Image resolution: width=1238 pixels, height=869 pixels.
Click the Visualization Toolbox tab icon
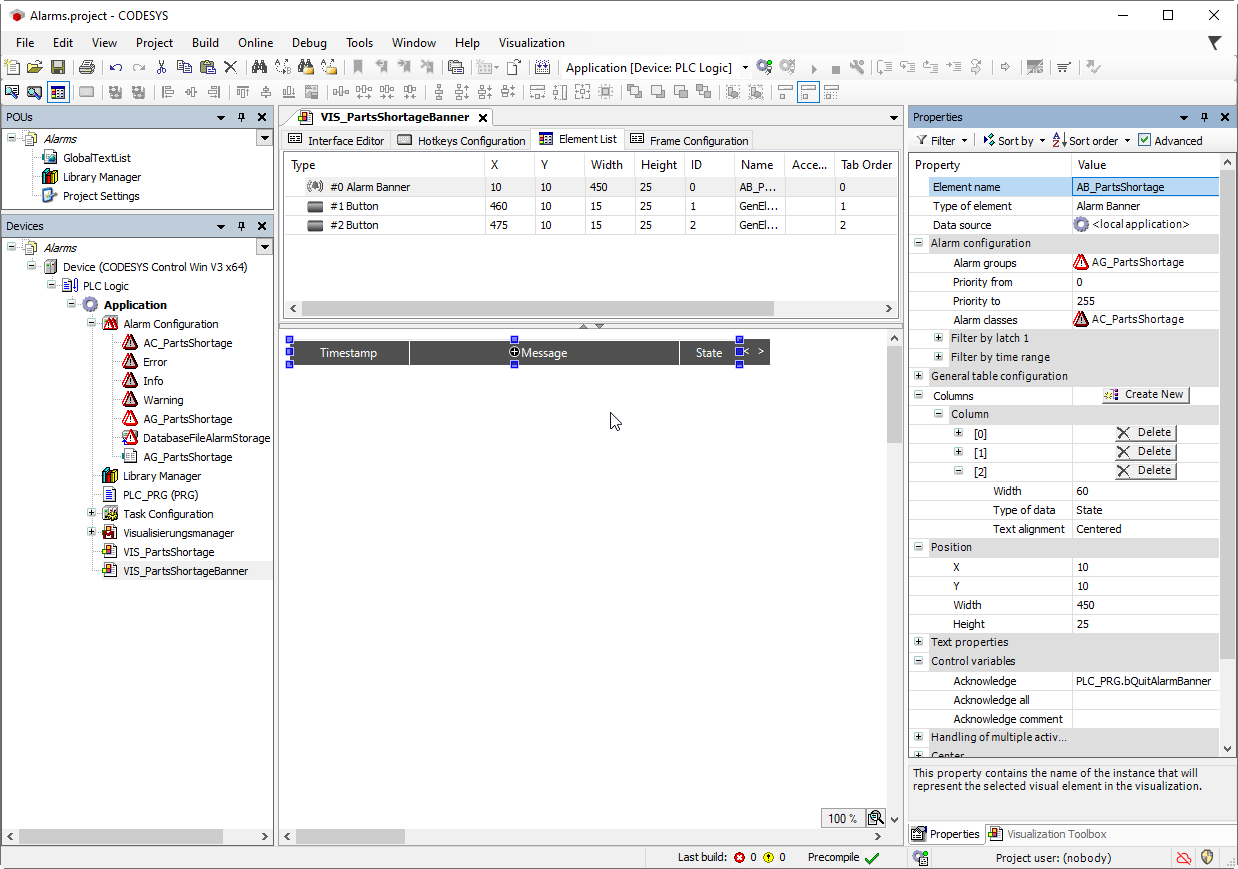[x=995, y=834]
